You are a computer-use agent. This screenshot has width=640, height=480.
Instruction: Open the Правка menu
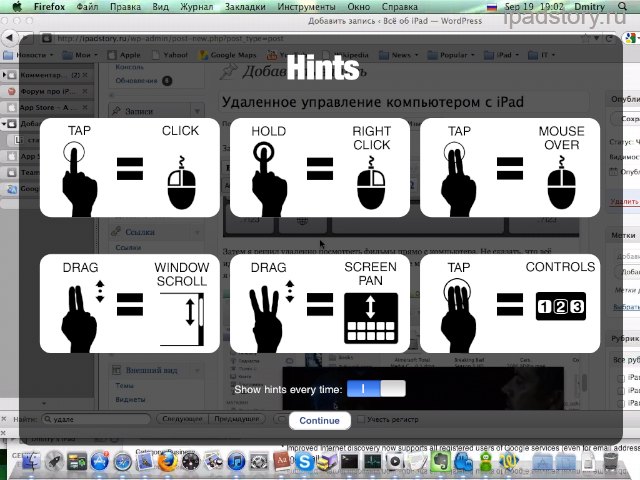coord(125,7)
